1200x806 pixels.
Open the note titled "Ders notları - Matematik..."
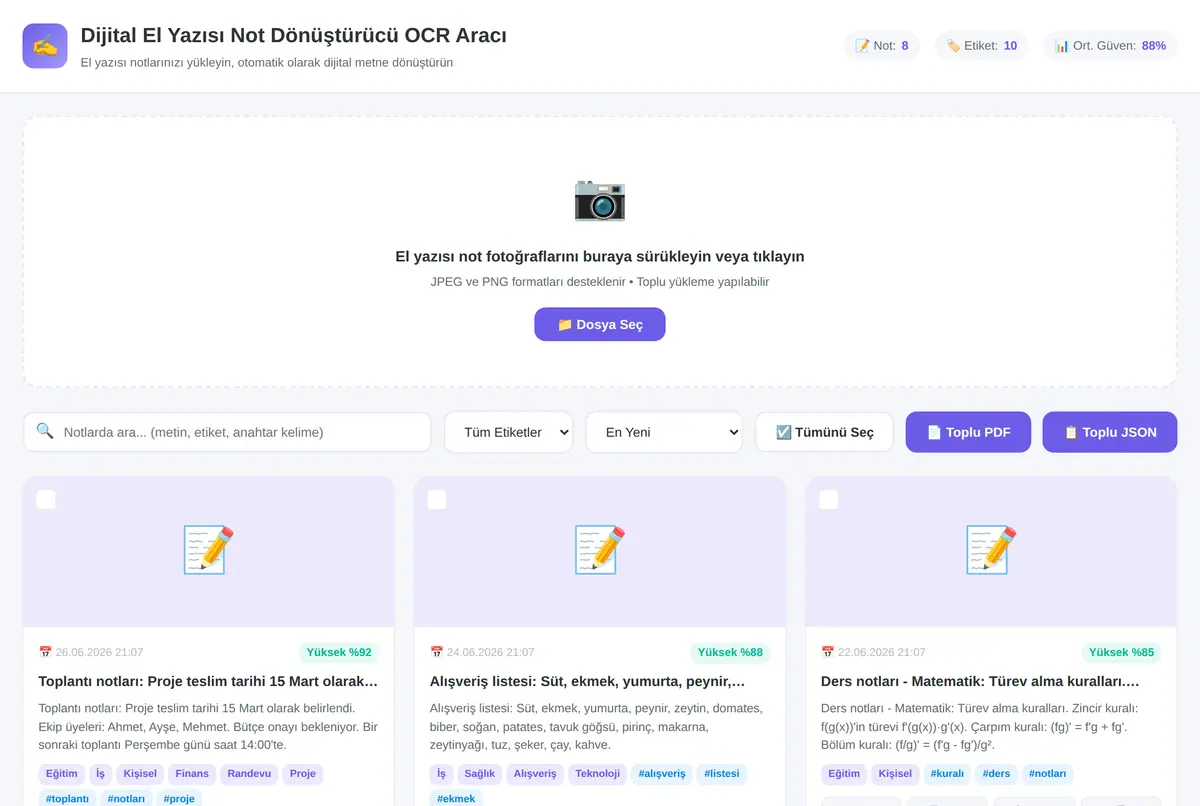click(980, 682)
